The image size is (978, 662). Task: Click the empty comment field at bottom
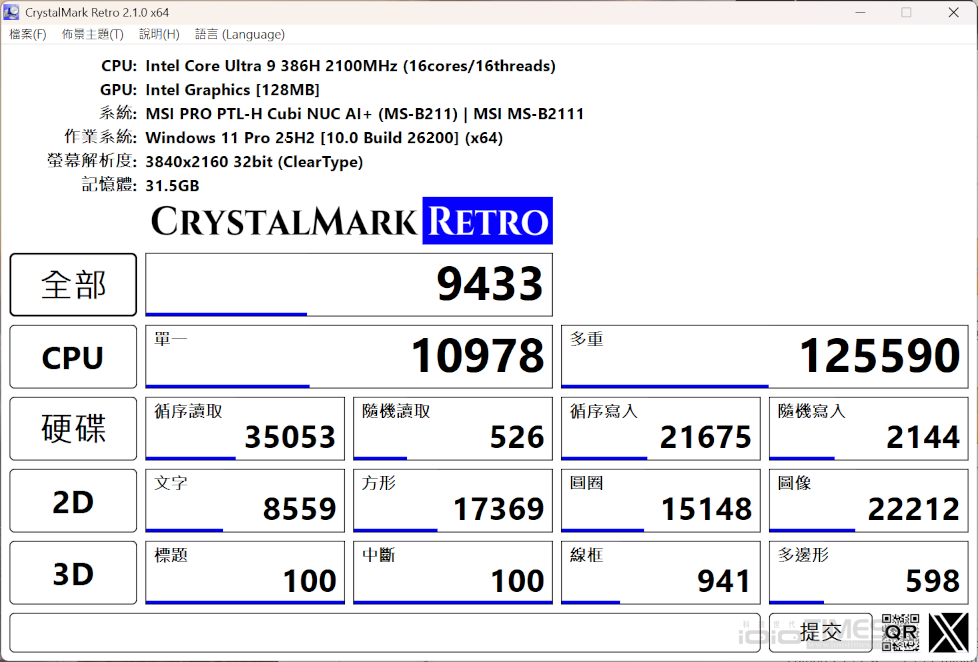click(385, 633)
